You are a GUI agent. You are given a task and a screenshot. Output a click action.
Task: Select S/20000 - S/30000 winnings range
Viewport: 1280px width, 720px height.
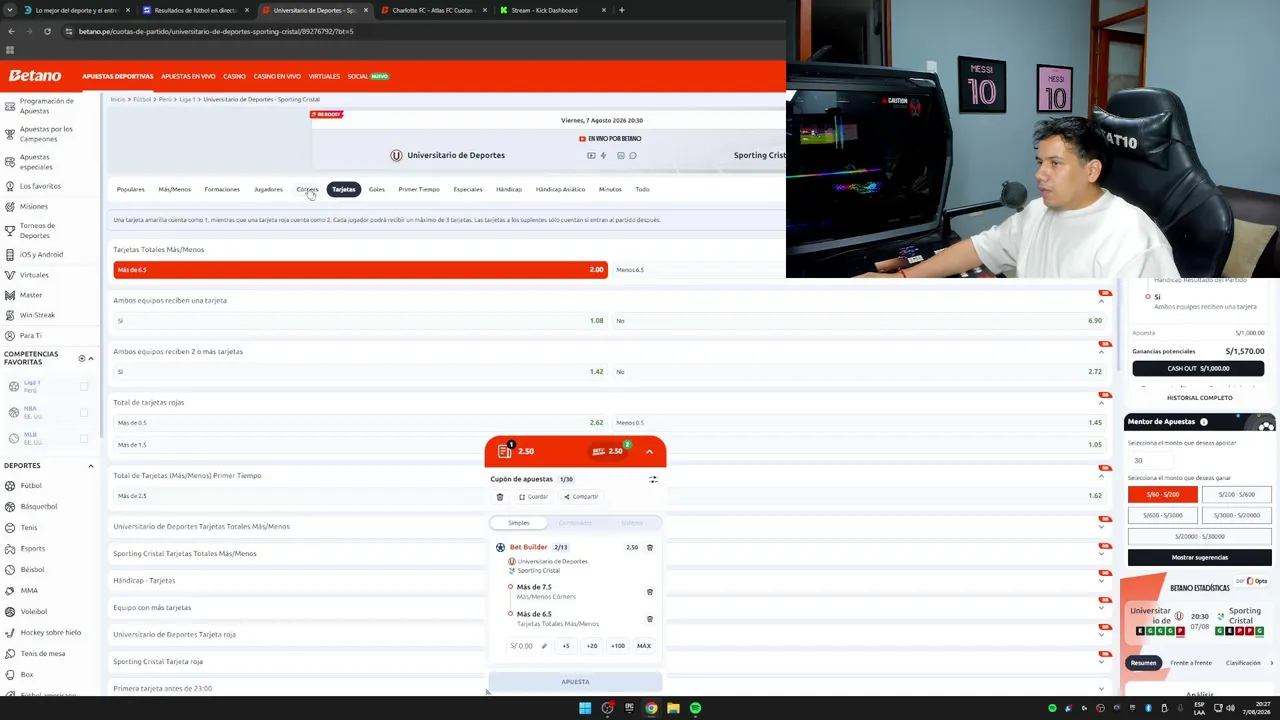coord(1200,536)
